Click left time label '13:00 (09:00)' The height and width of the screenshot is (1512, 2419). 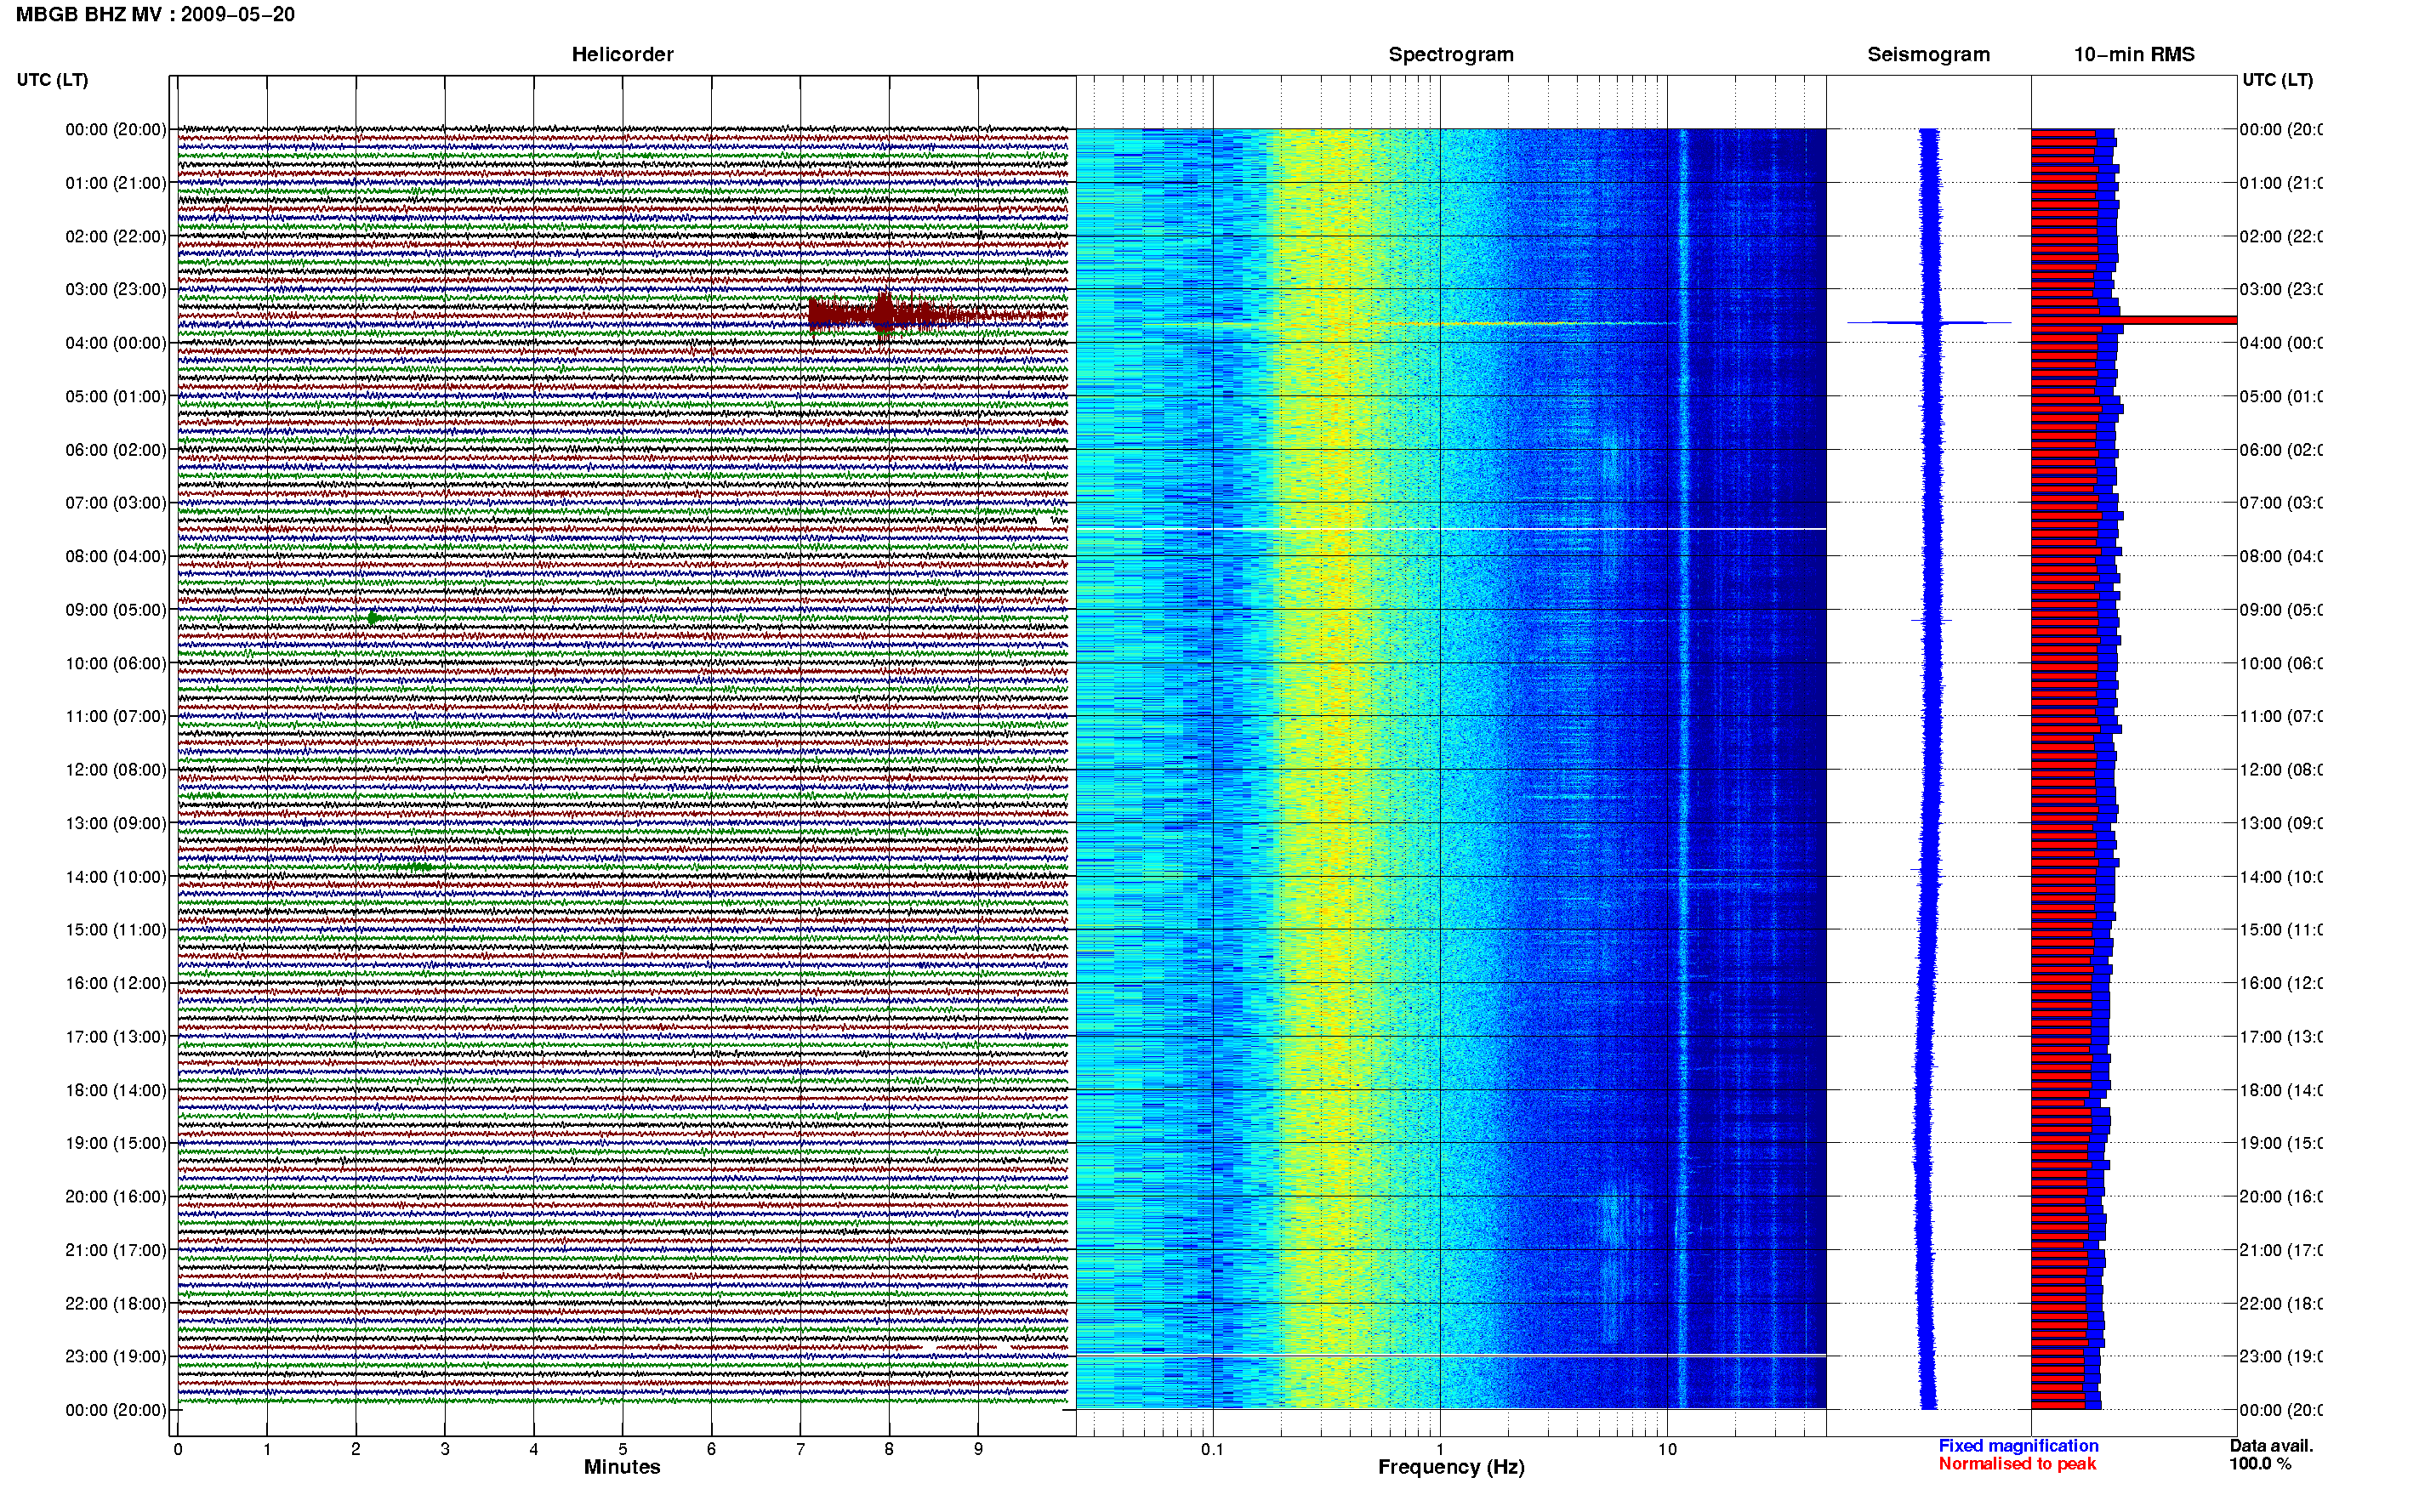point(116,823)
